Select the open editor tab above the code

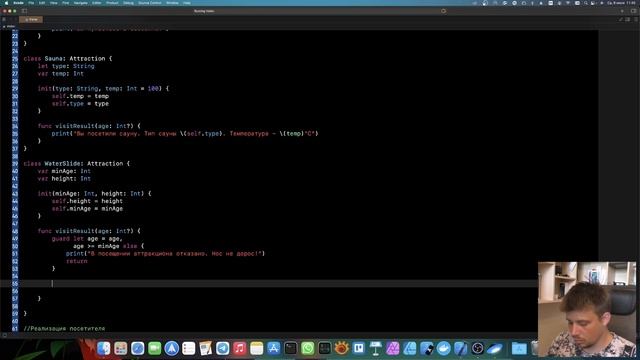(x=31, y=19)
